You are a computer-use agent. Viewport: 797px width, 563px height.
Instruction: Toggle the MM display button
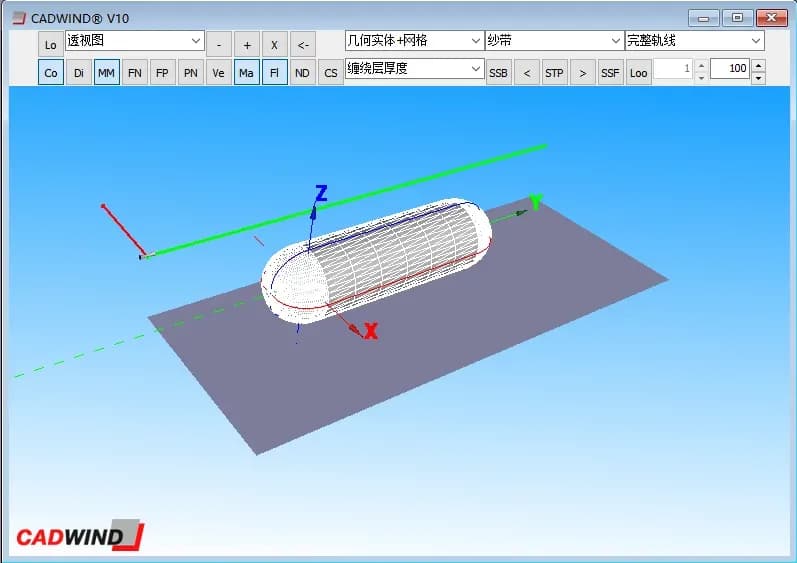pos(106,73)
